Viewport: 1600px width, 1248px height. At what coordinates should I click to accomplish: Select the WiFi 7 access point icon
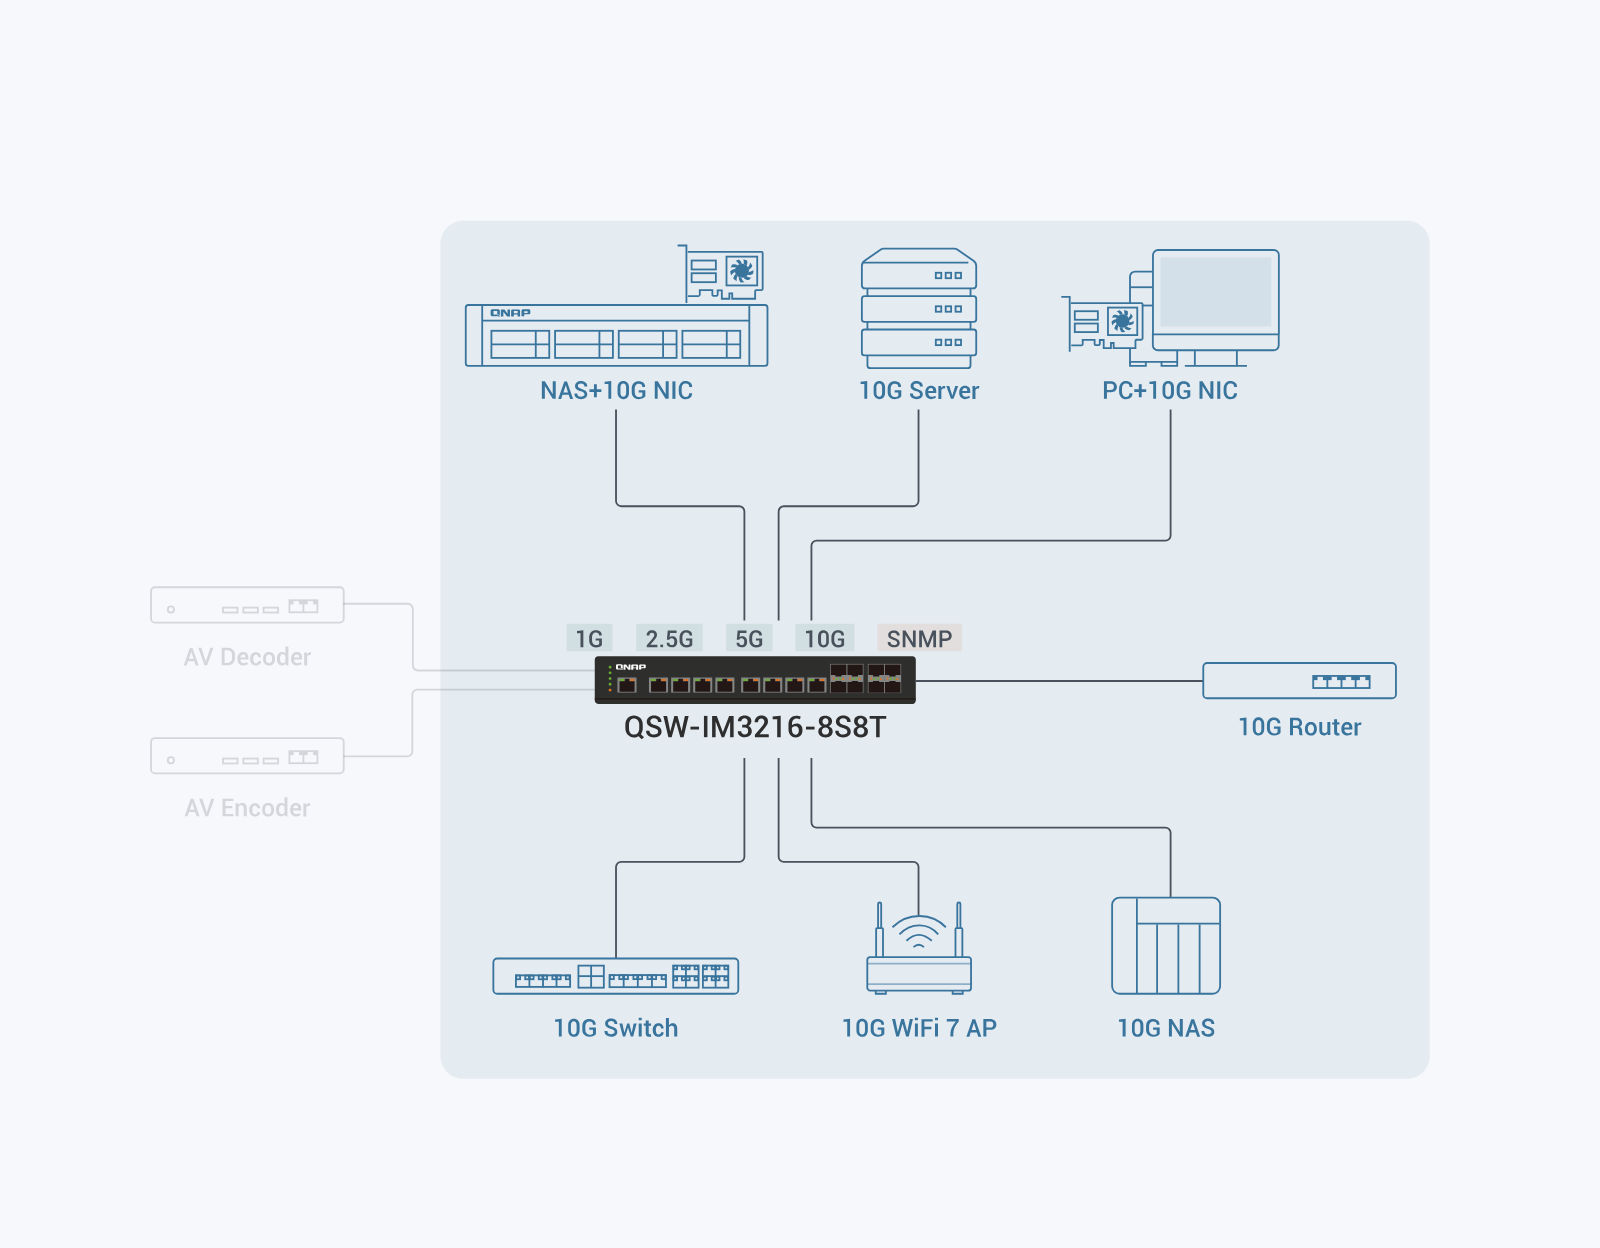point(919,948)
